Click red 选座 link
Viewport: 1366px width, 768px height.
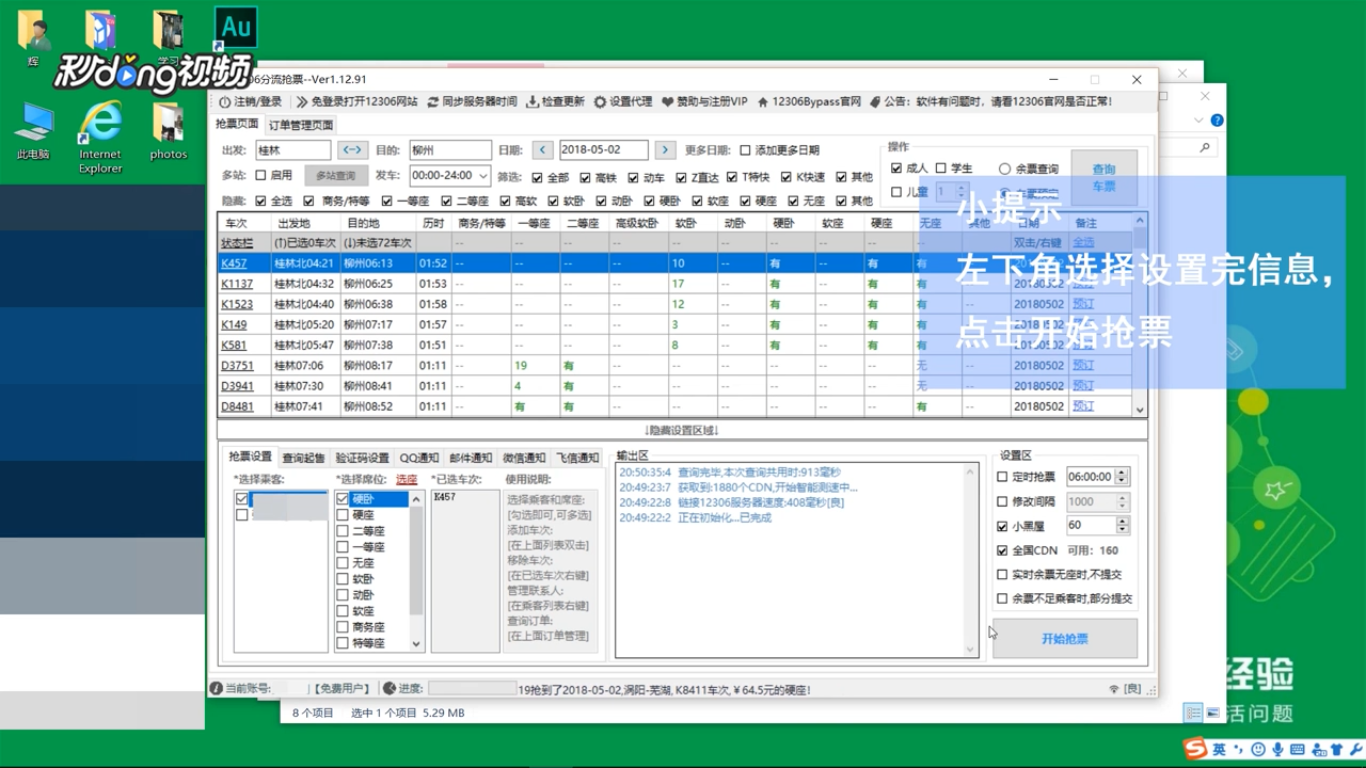(x=407, y=479)
